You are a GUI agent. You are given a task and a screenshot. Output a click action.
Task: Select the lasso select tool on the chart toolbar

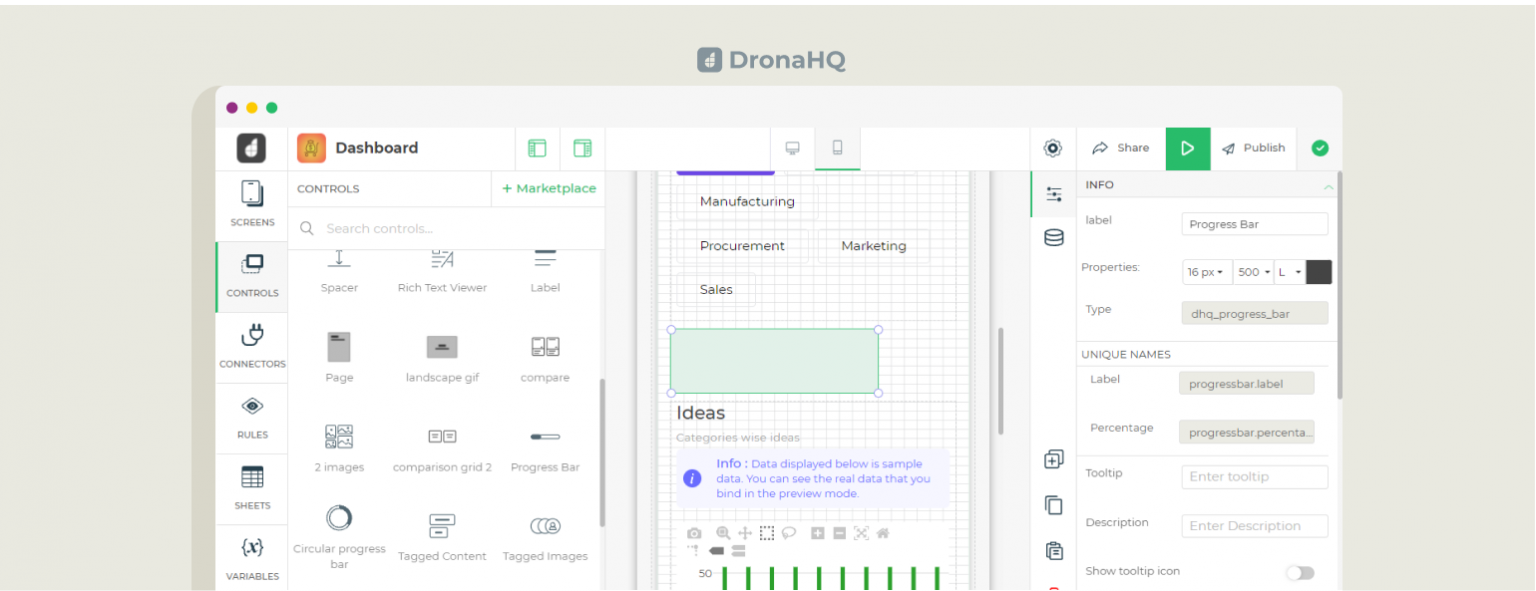click(x=789, y=533)
